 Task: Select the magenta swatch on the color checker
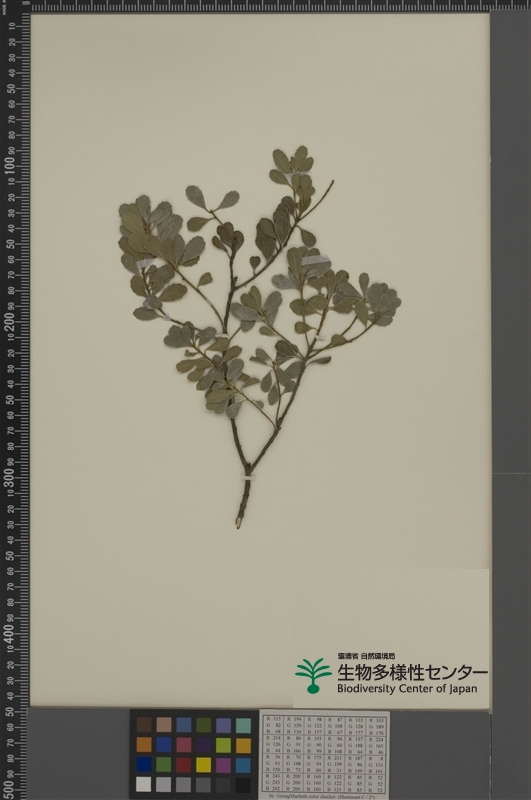coord(223,765)
